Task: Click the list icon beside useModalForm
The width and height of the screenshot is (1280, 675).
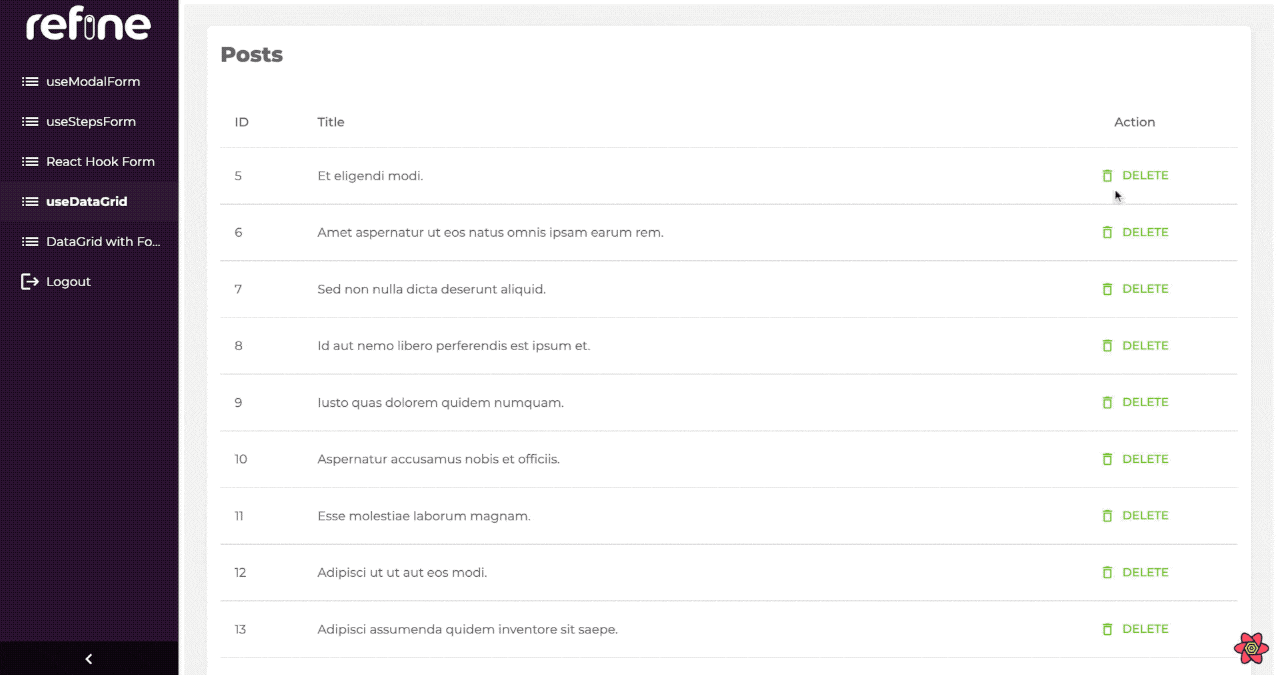Action: click(30, 82)
